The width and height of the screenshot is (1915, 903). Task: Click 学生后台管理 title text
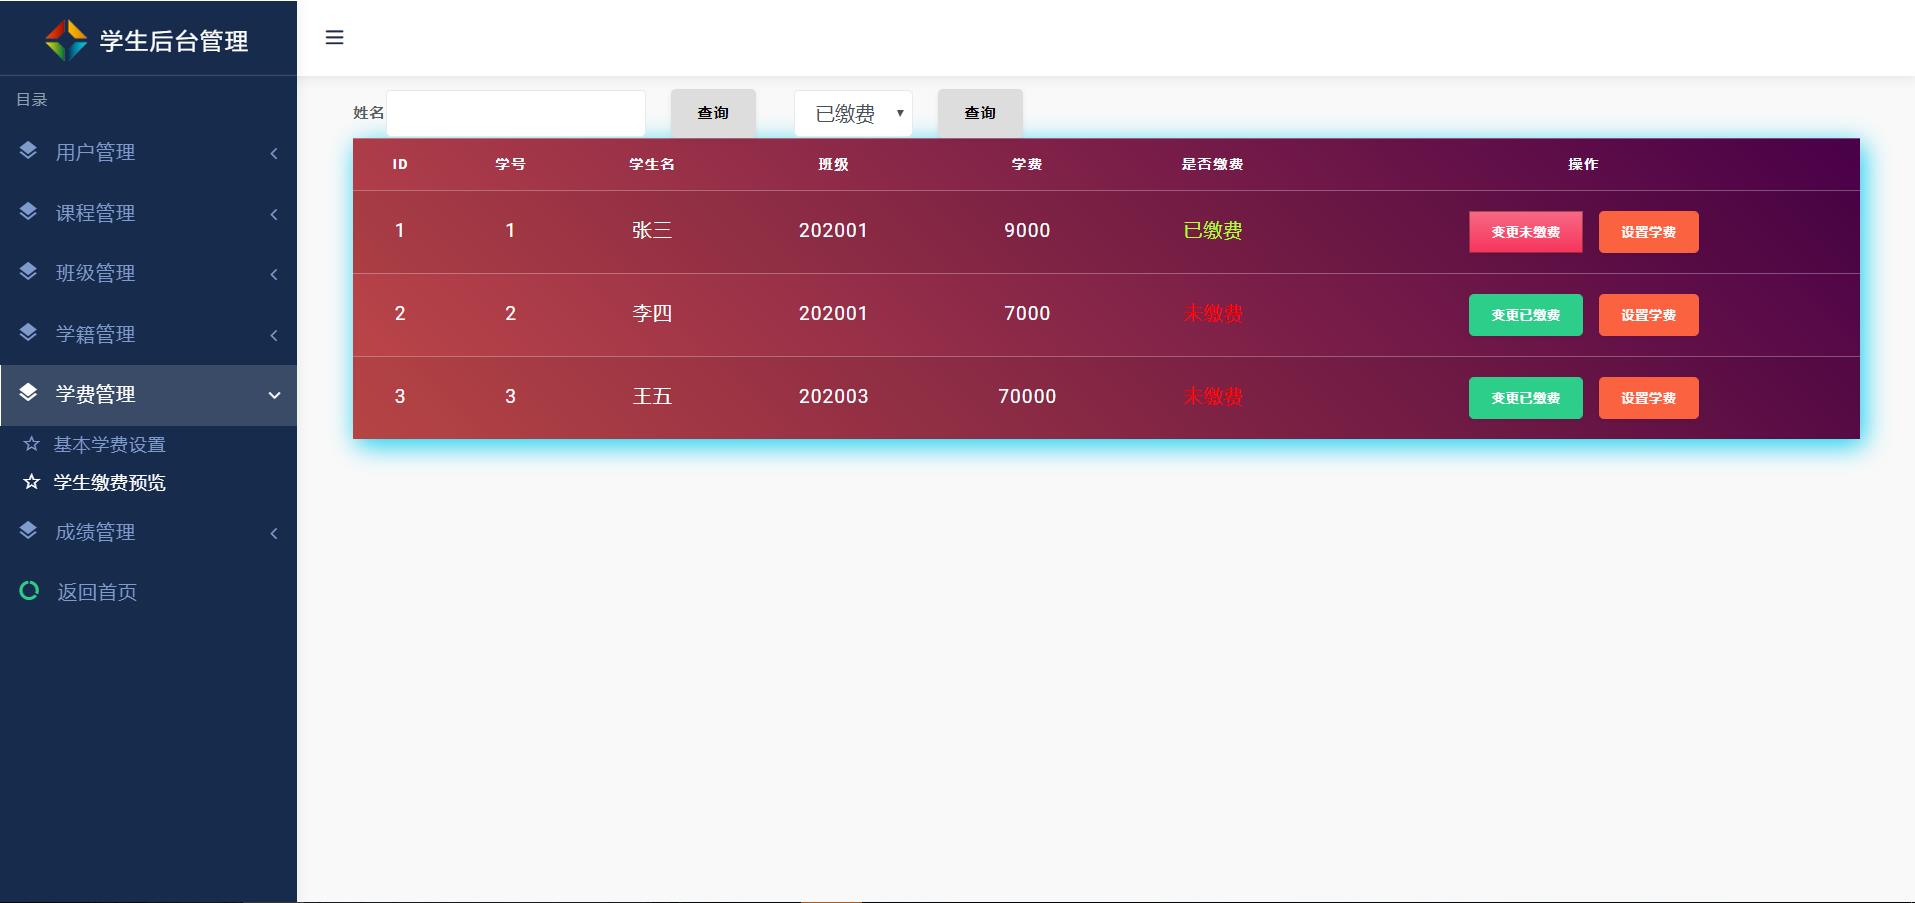click(174, 41)
